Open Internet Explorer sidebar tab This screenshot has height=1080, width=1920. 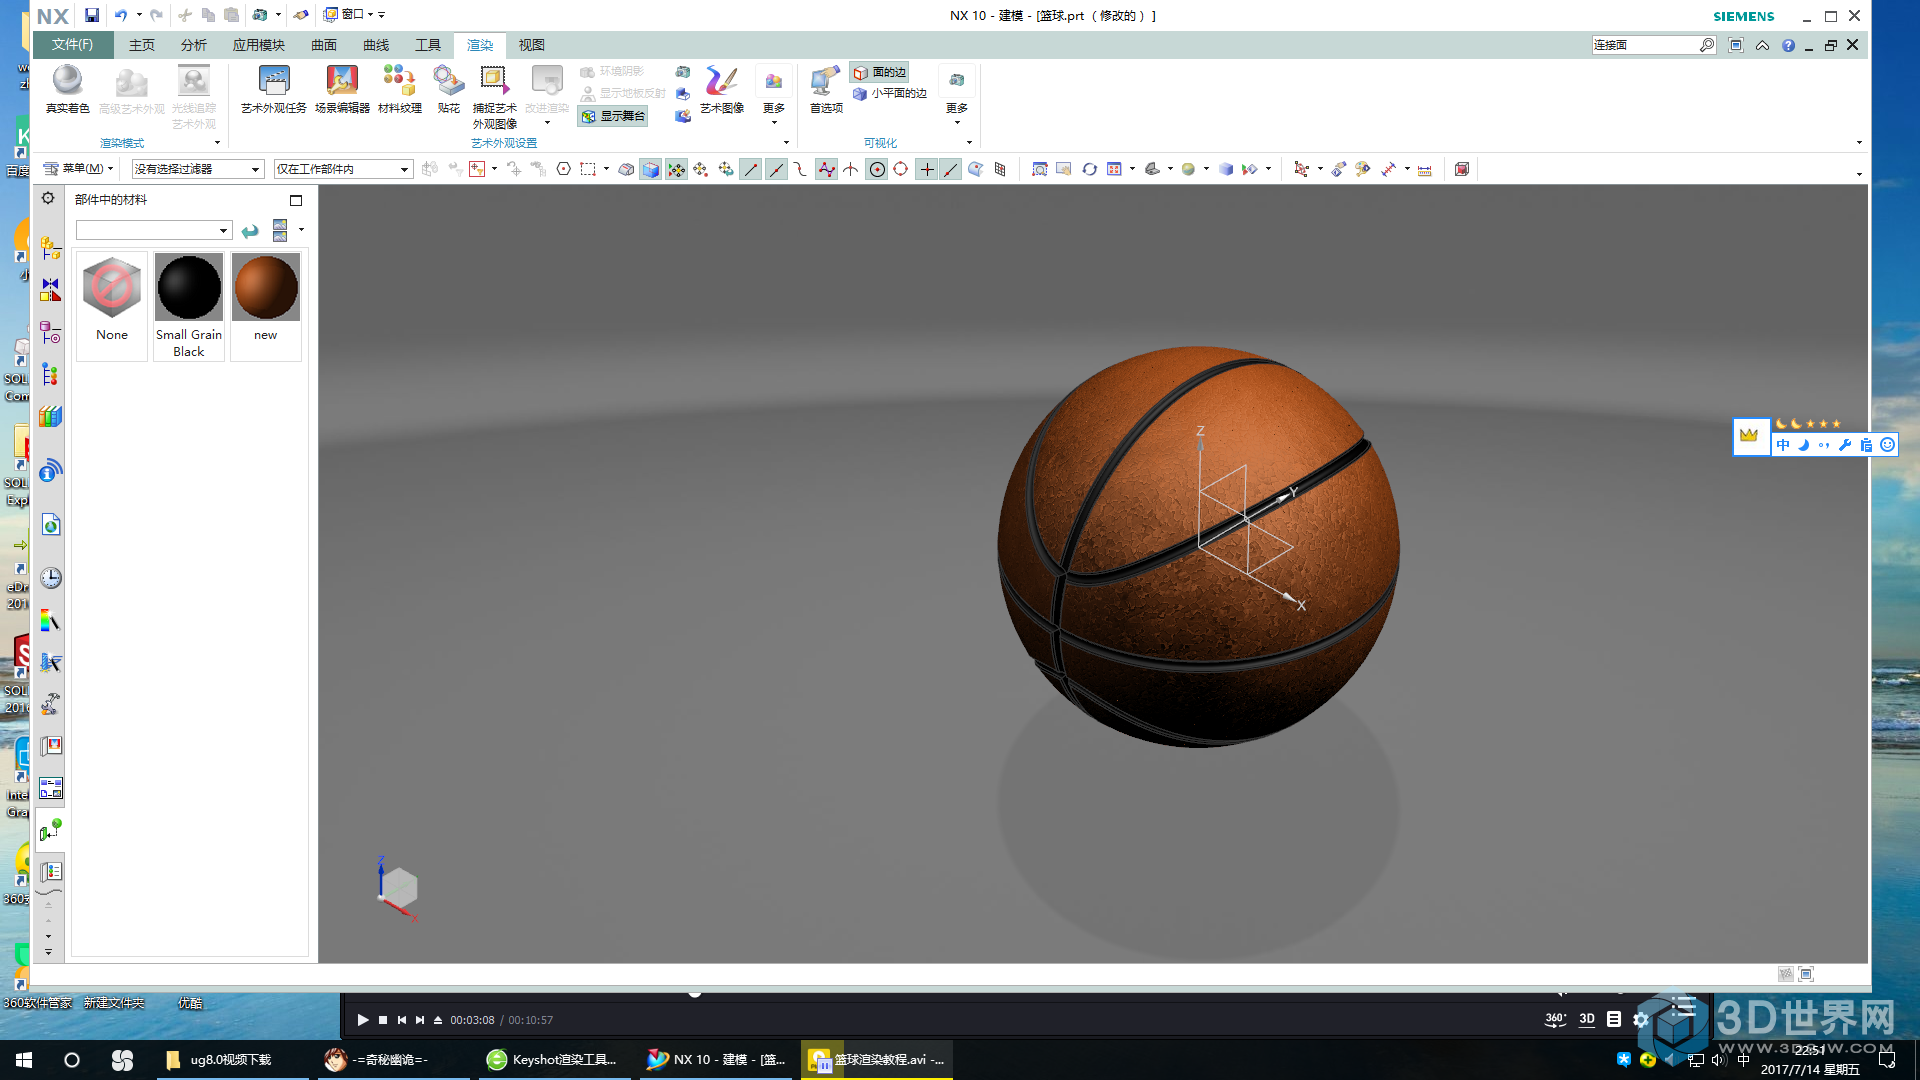[50, 525]
